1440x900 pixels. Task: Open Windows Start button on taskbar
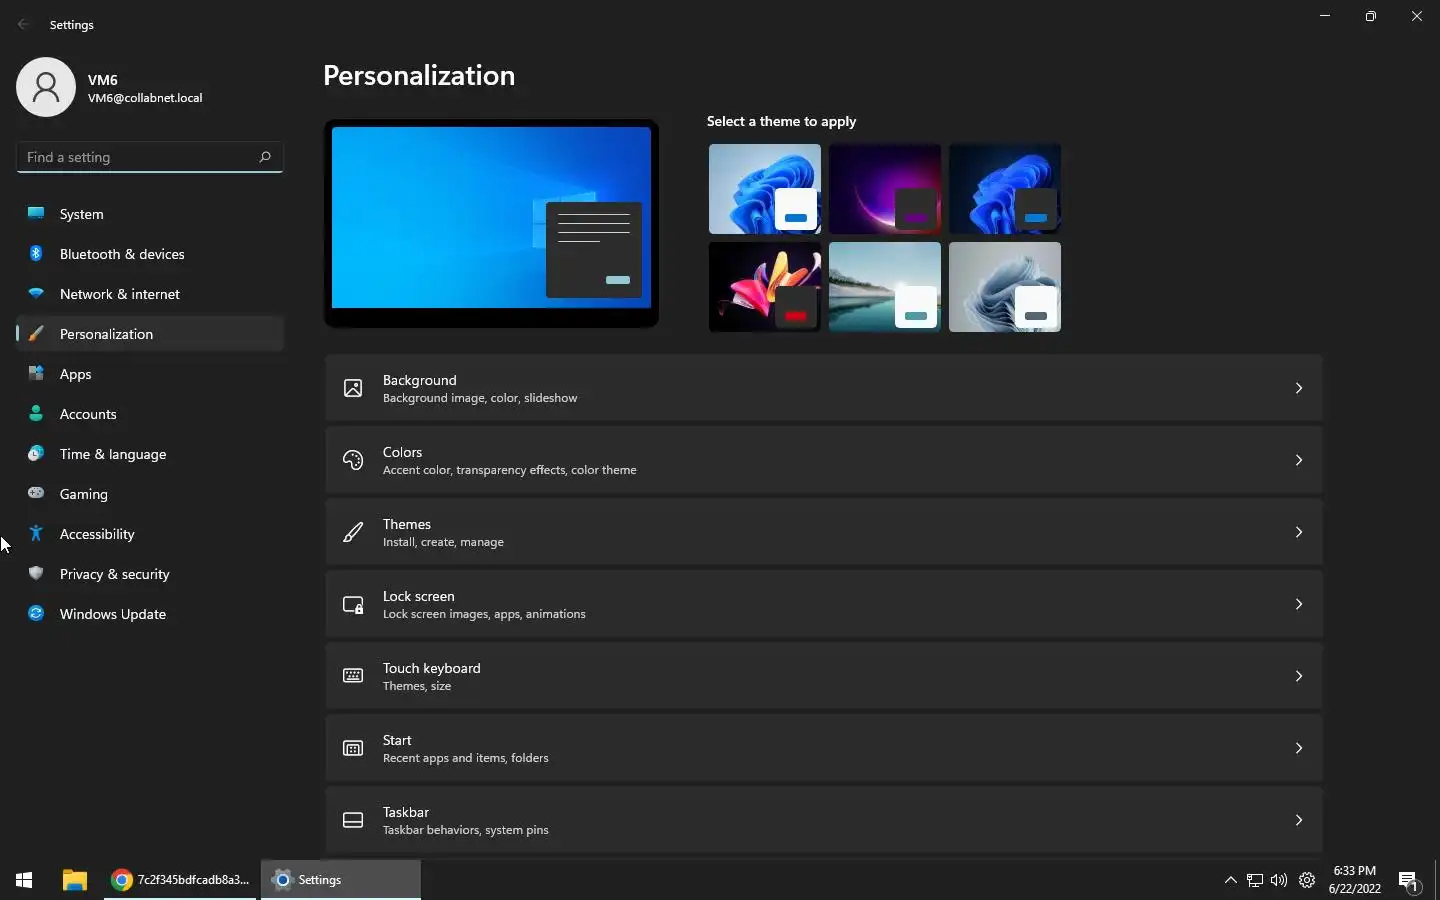[x=24, y=880]
